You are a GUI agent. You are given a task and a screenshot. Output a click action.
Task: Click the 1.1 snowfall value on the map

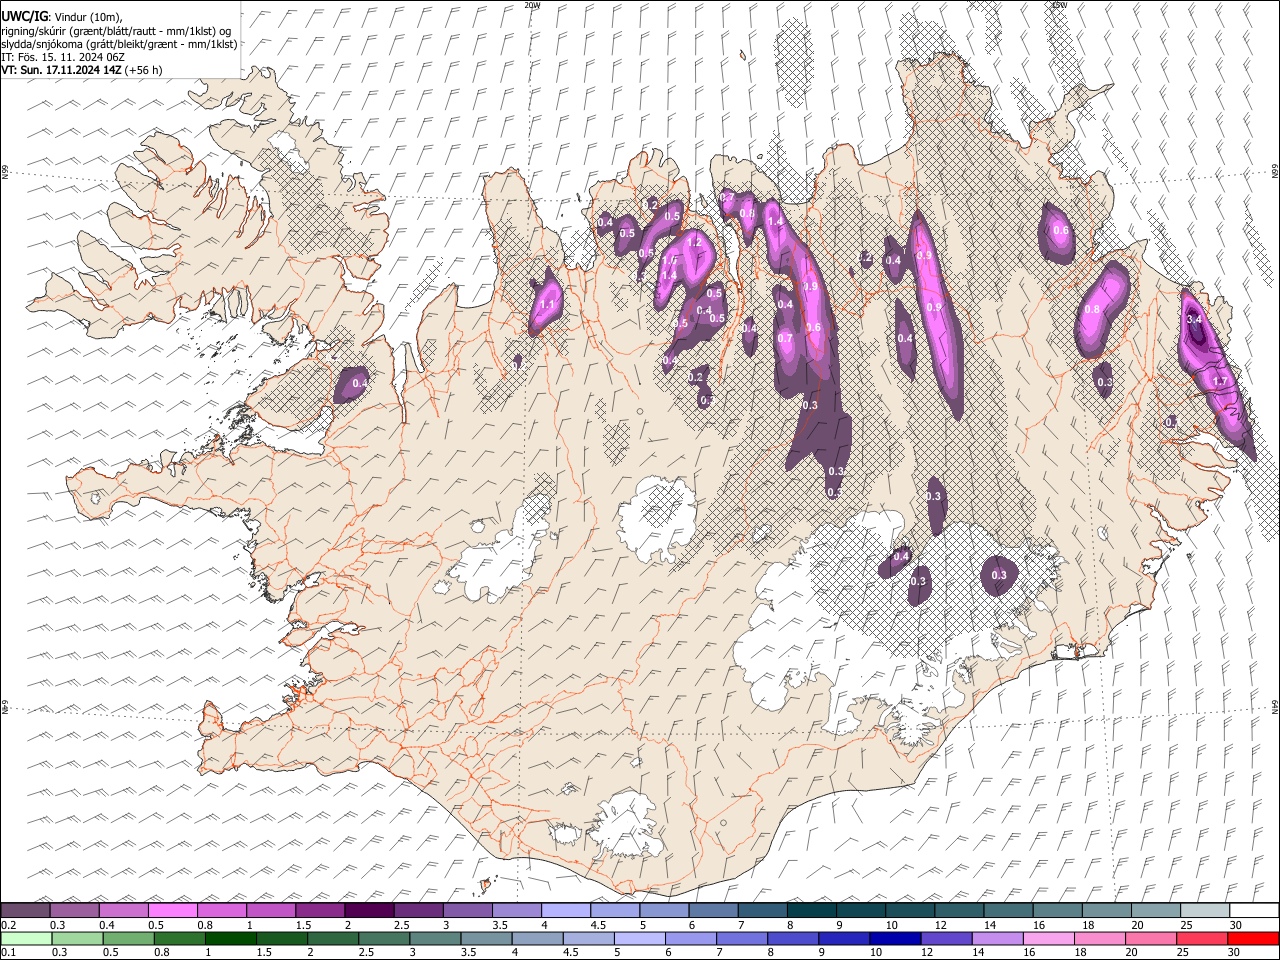[x=546, y=306]
